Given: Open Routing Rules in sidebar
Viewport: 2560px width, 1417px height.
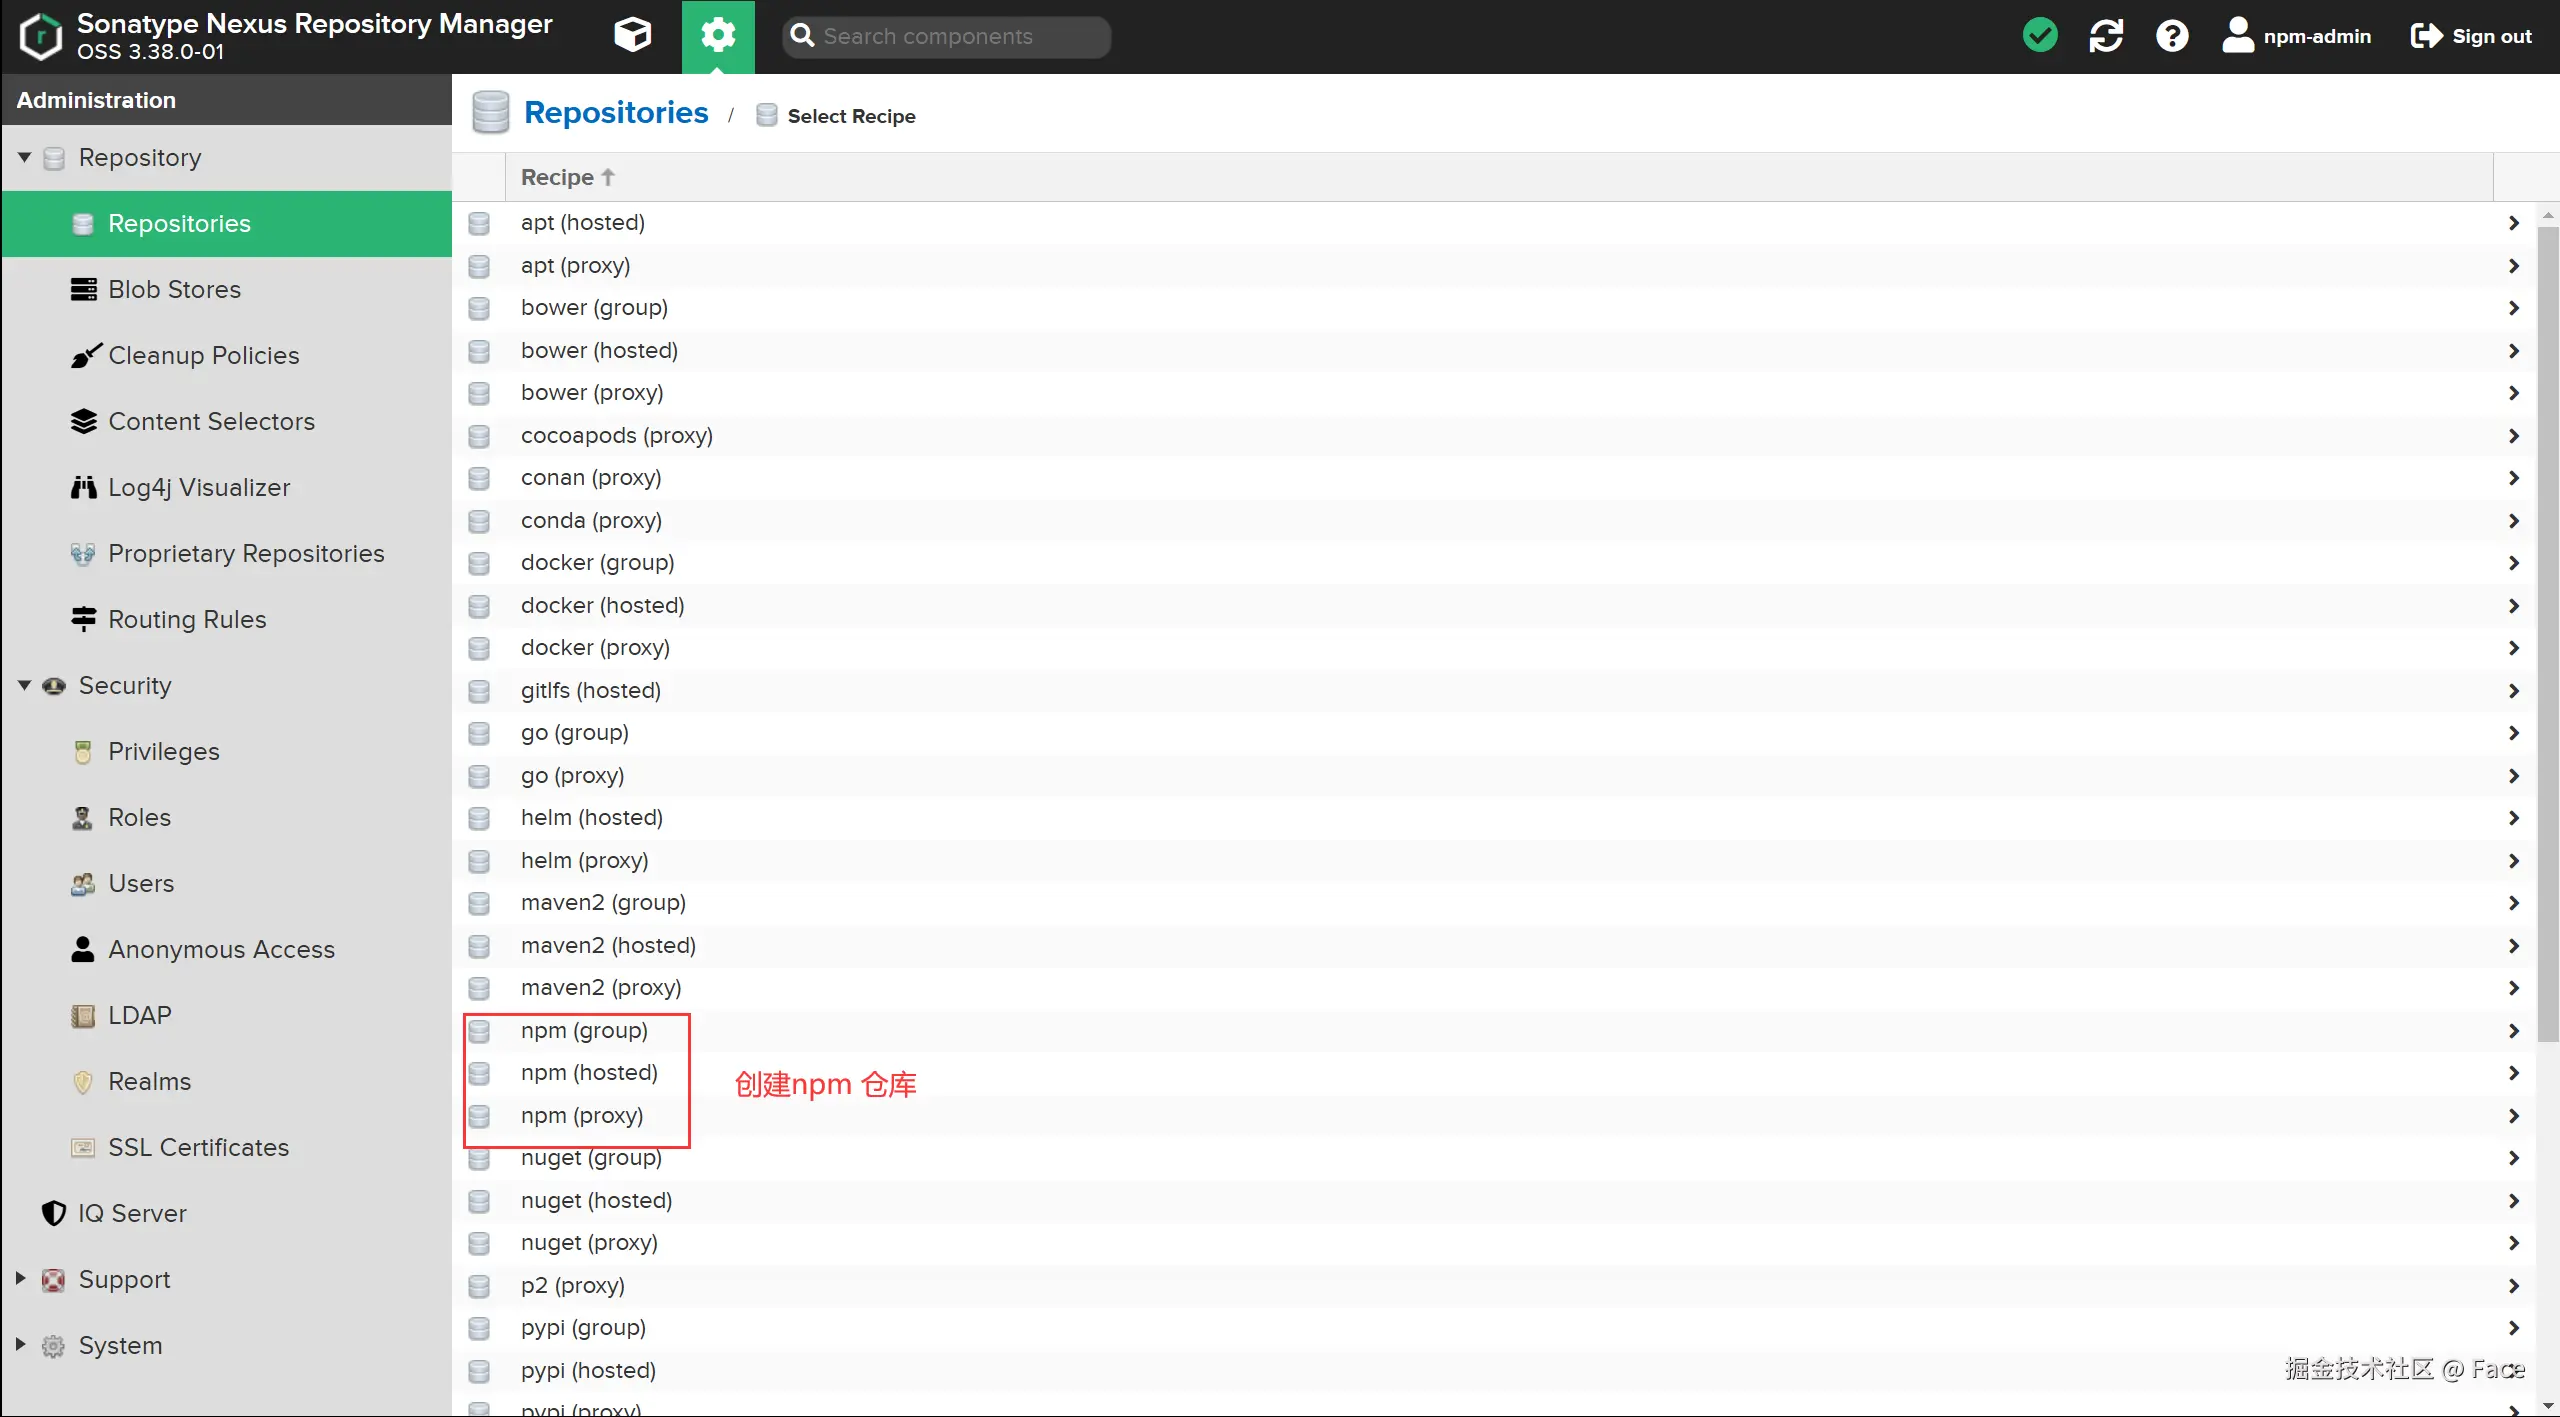Looking at the screenshot, I should [x=187, y=619].
